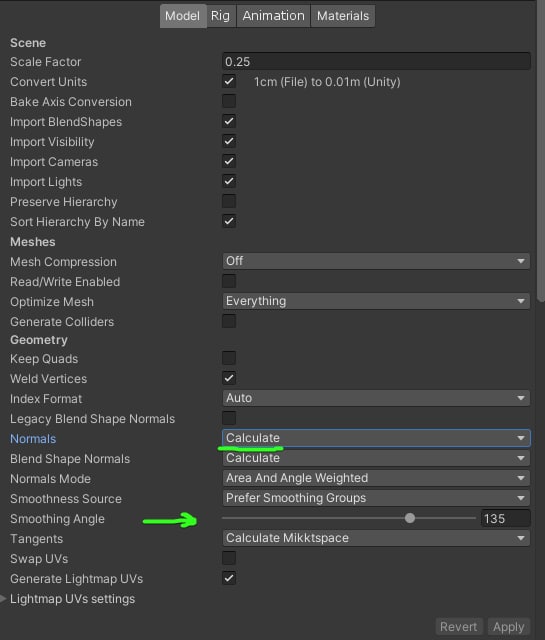545x640 pixels.
Task: Enable Bake Axis Conversion checkbox
Action: (229, 101)
